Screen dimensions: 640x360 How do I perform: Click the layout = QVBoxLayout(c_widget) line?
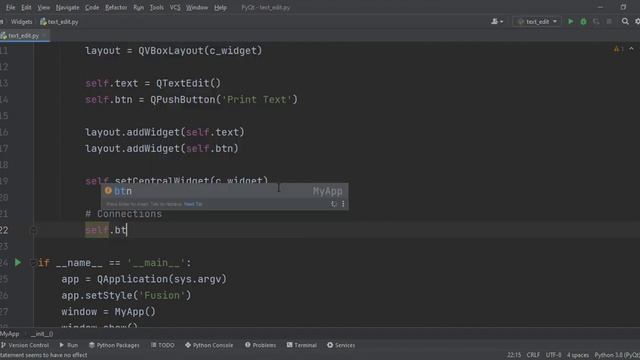click(x=173, y=51)
